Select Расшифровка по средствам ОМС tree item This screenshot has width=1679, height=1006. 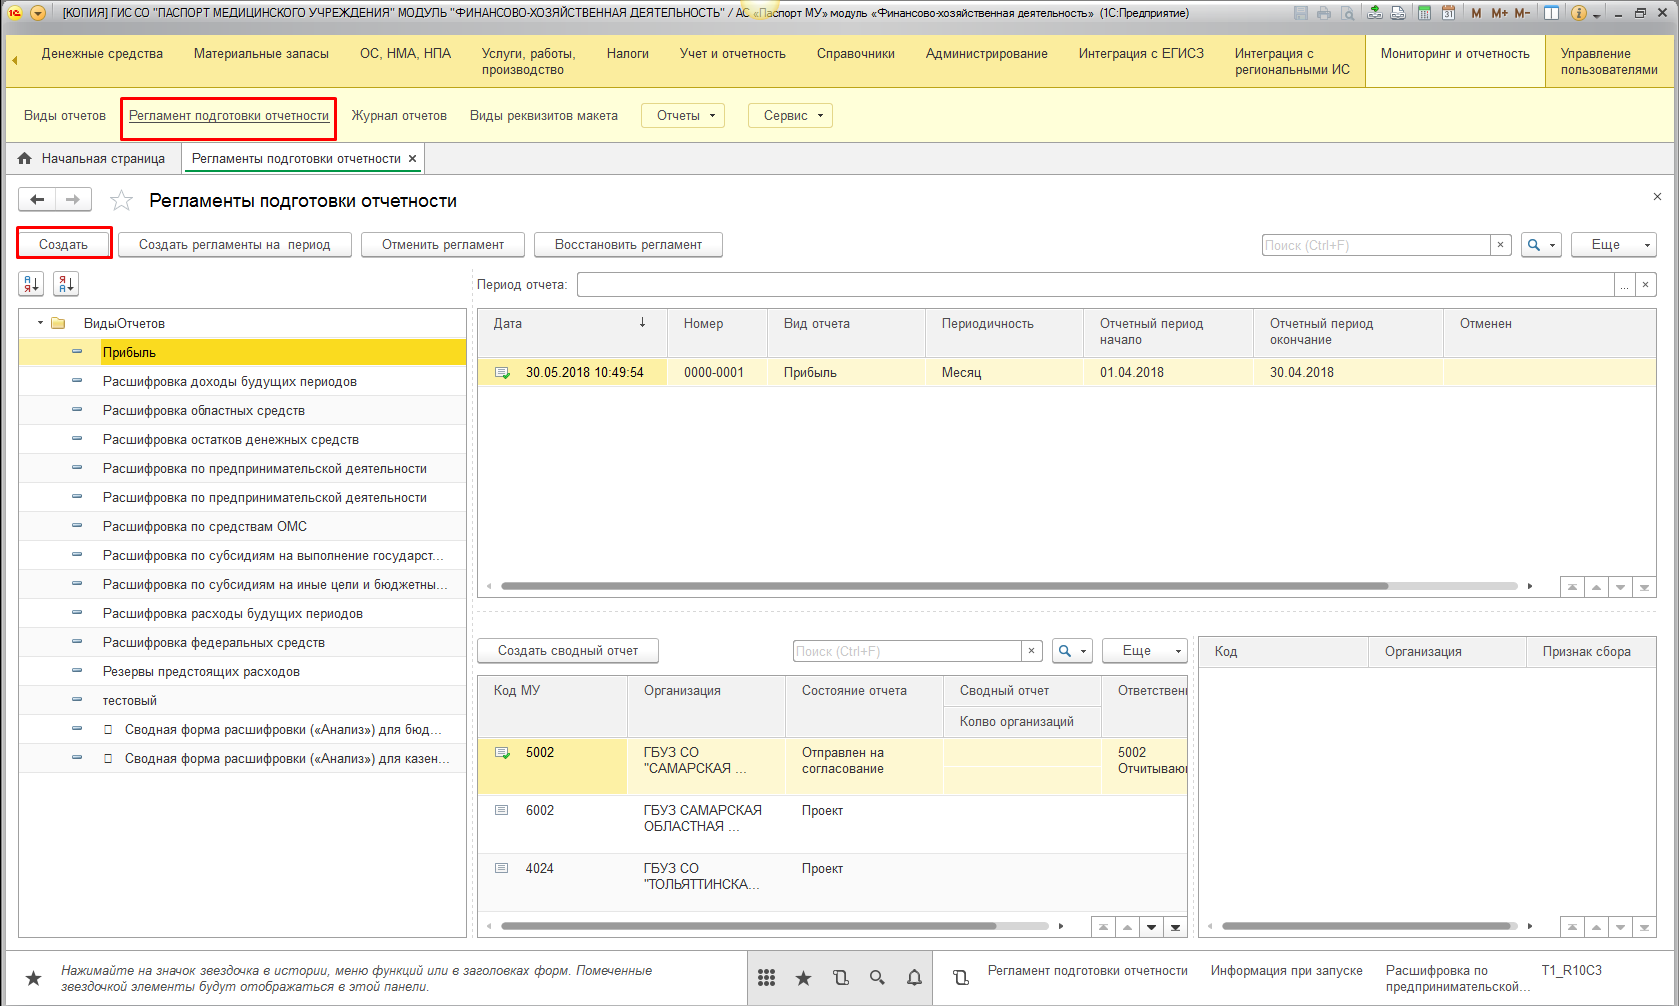[x=204, y=527]
